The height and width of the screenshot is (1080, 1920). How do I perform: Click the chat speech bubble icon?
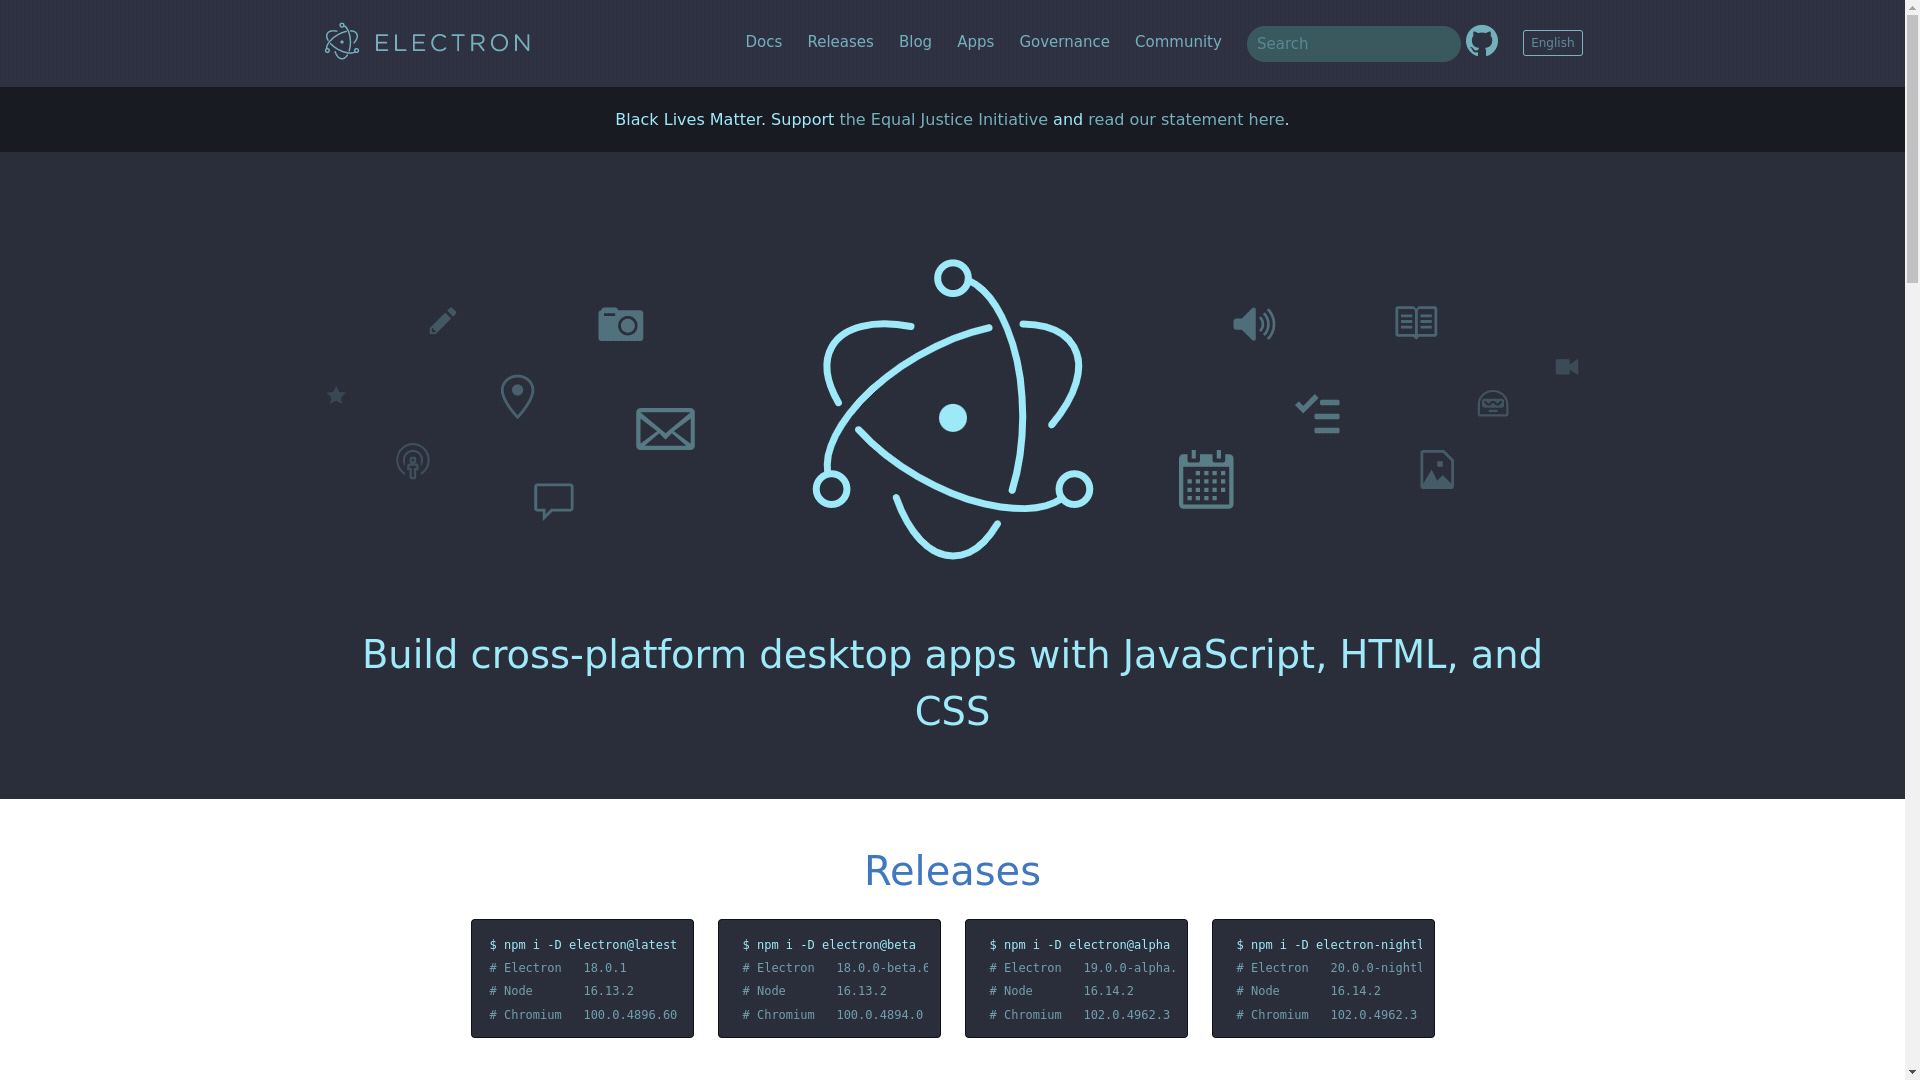point(553,501)
